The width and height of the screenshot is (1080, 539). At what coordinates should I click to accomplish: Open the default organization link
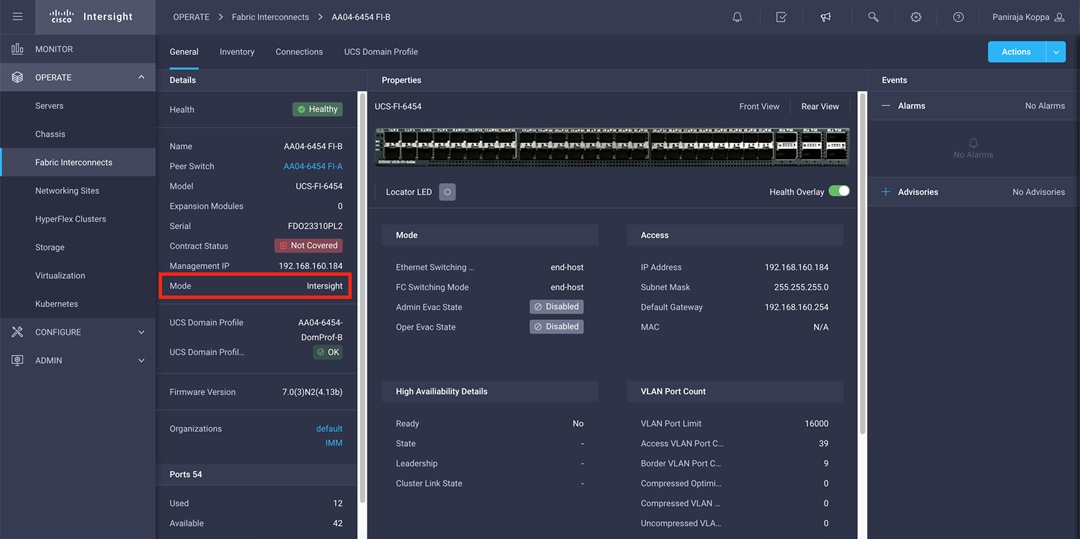(x=329, y=428)
